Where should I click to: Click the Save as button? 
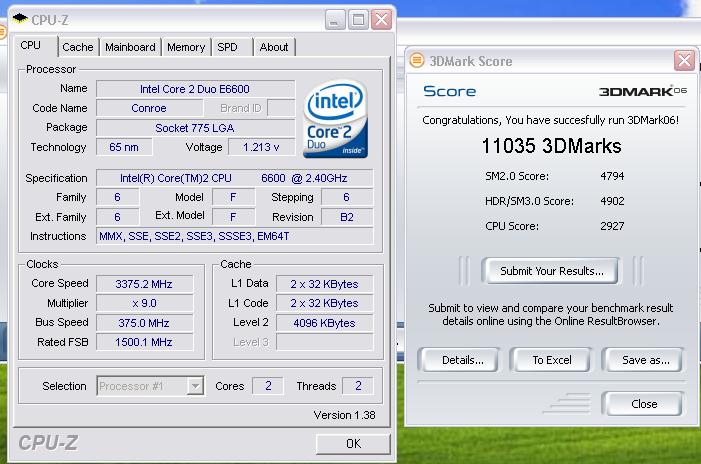643,360
